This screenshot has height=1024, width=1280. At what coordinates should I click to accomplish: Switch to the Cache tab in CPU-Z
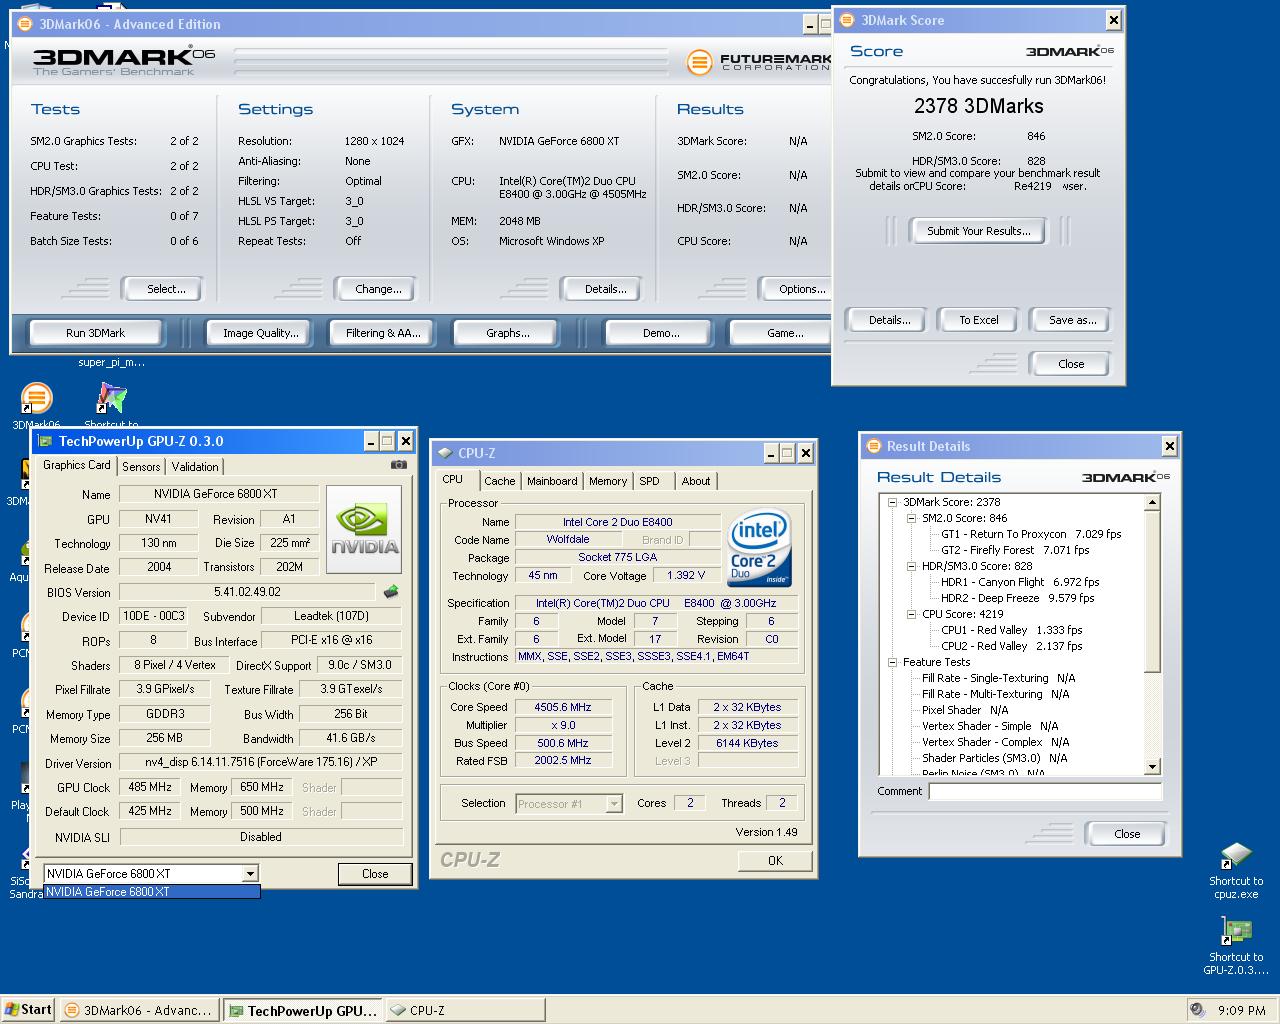point(500,481)
